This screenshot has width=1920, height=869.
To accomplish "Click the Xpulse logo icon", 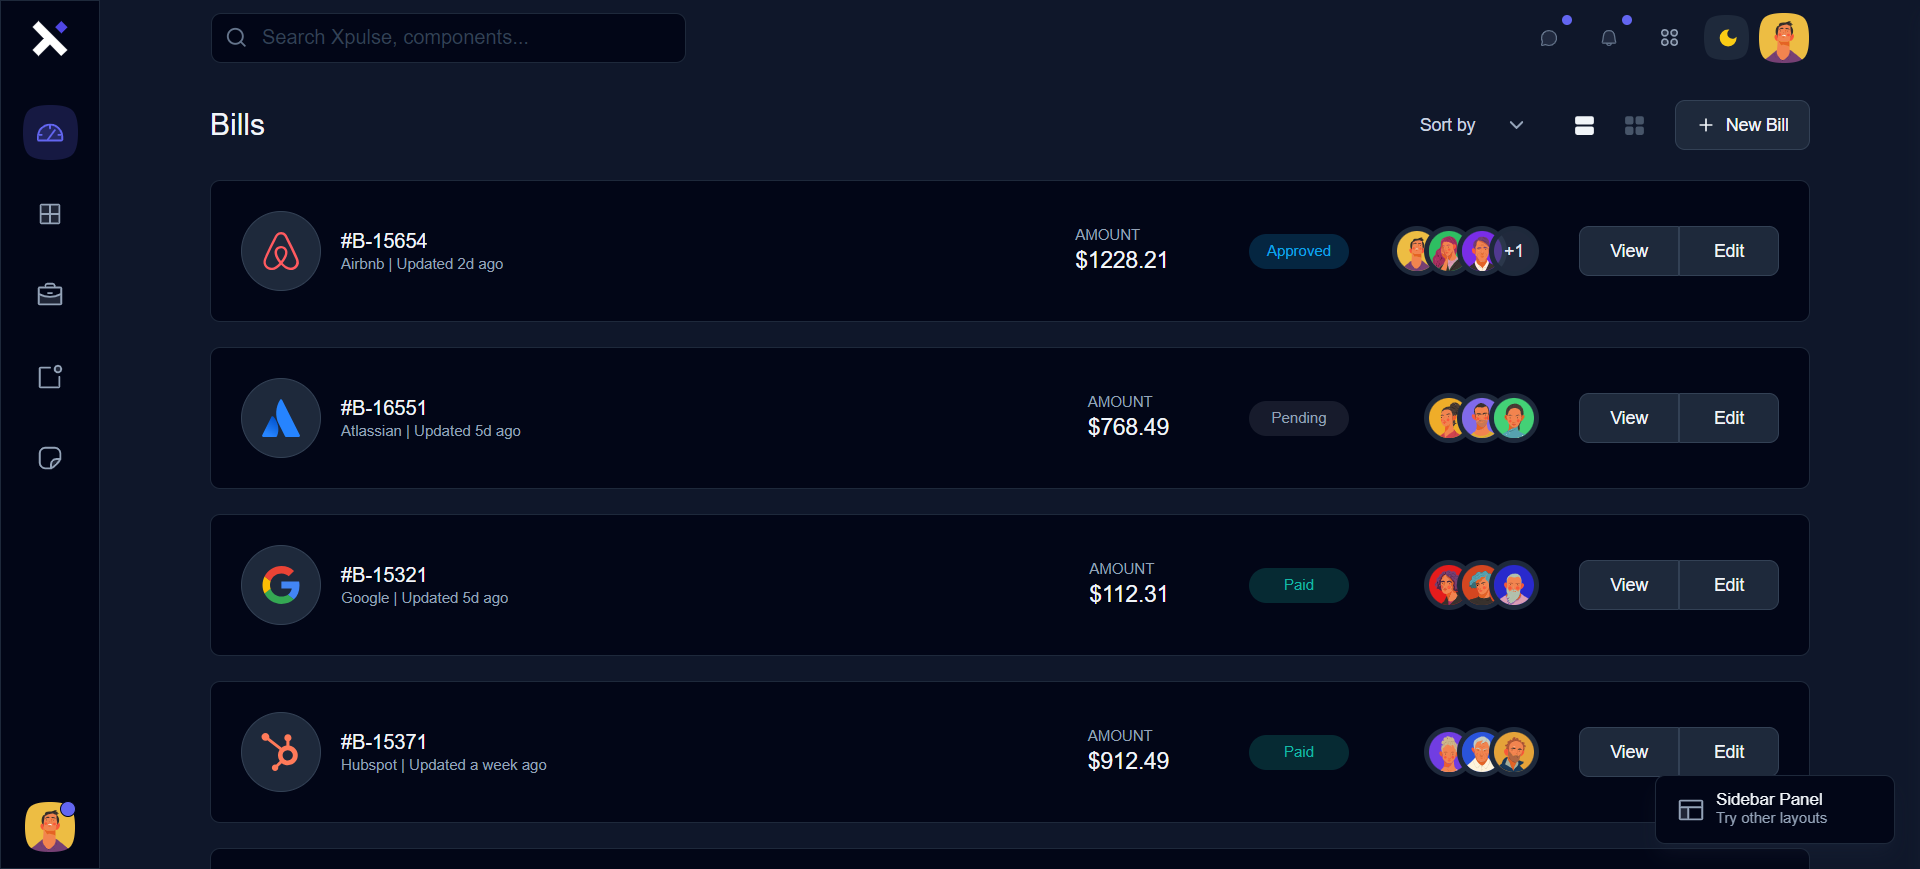I will 49,38.
